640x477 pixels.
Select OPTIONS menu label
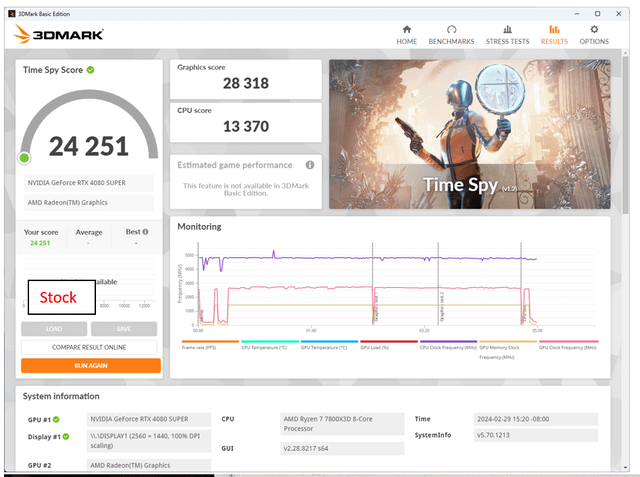[594, 42]
